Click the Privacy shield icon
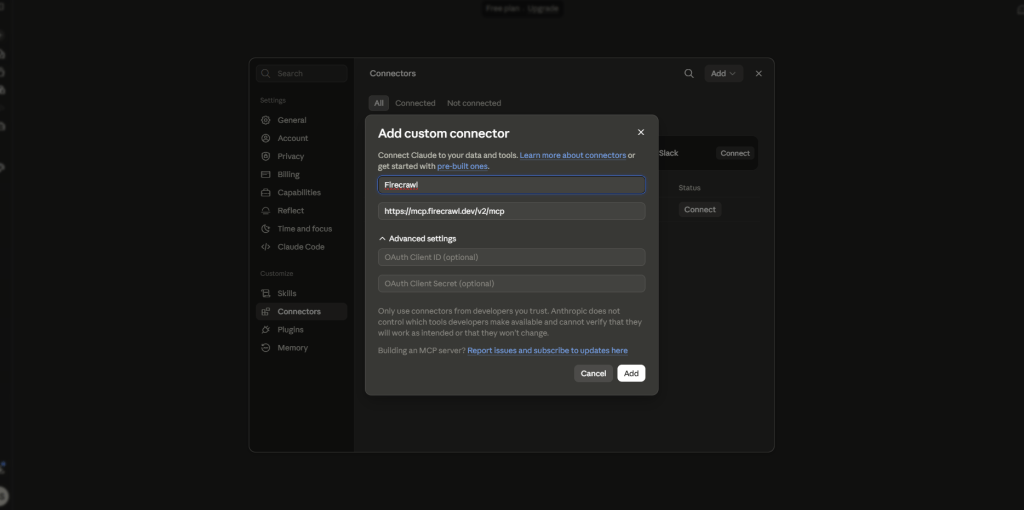Screen dimensions: 1024x510 coord(265,156)
